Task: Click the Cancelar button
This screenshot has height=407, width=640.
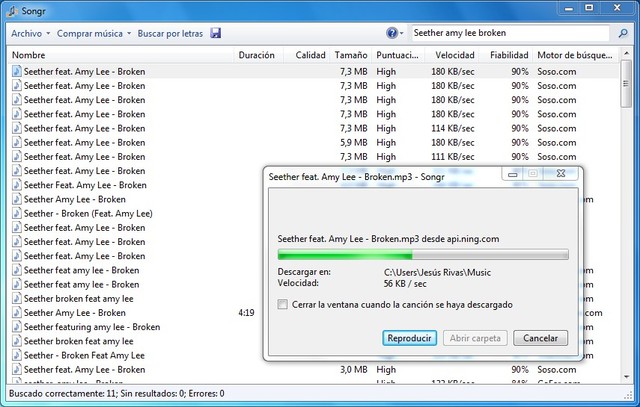Action: point(540,338)
